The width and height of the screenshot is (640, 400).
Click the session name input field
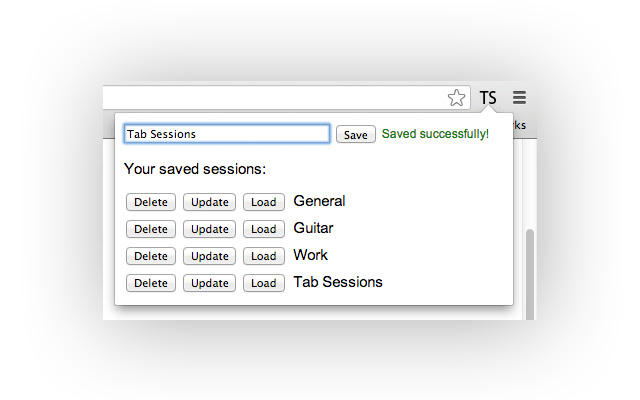click(x=227, y=134)
